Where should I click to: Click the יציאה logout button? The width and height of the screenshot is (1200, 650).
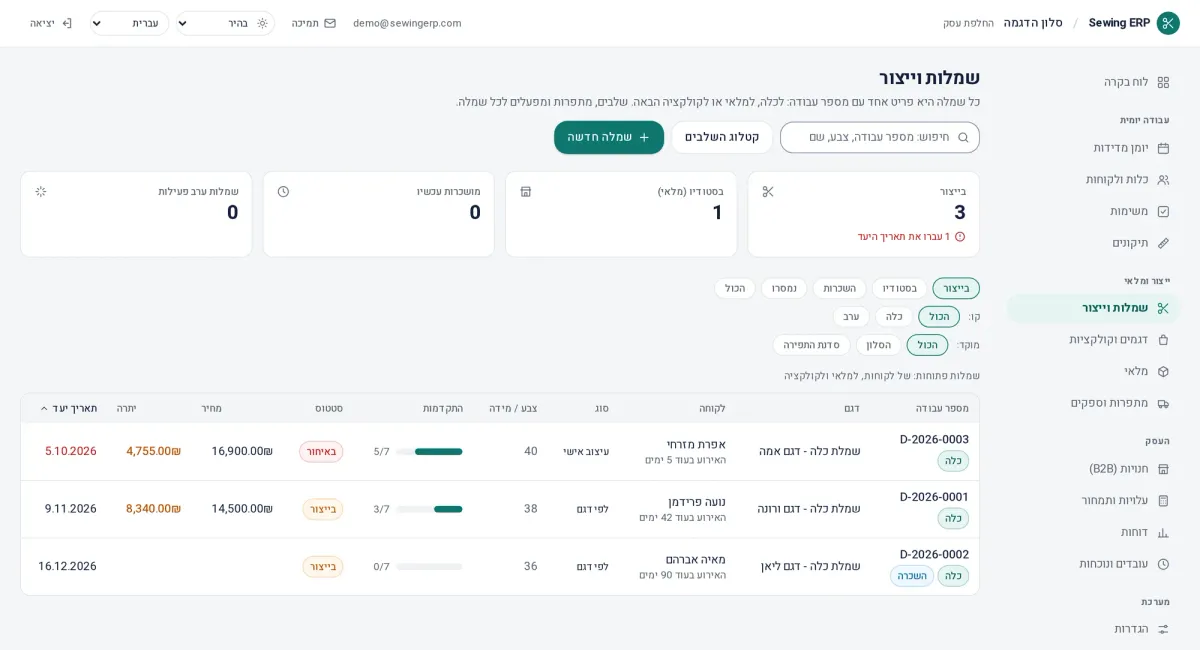50,23
